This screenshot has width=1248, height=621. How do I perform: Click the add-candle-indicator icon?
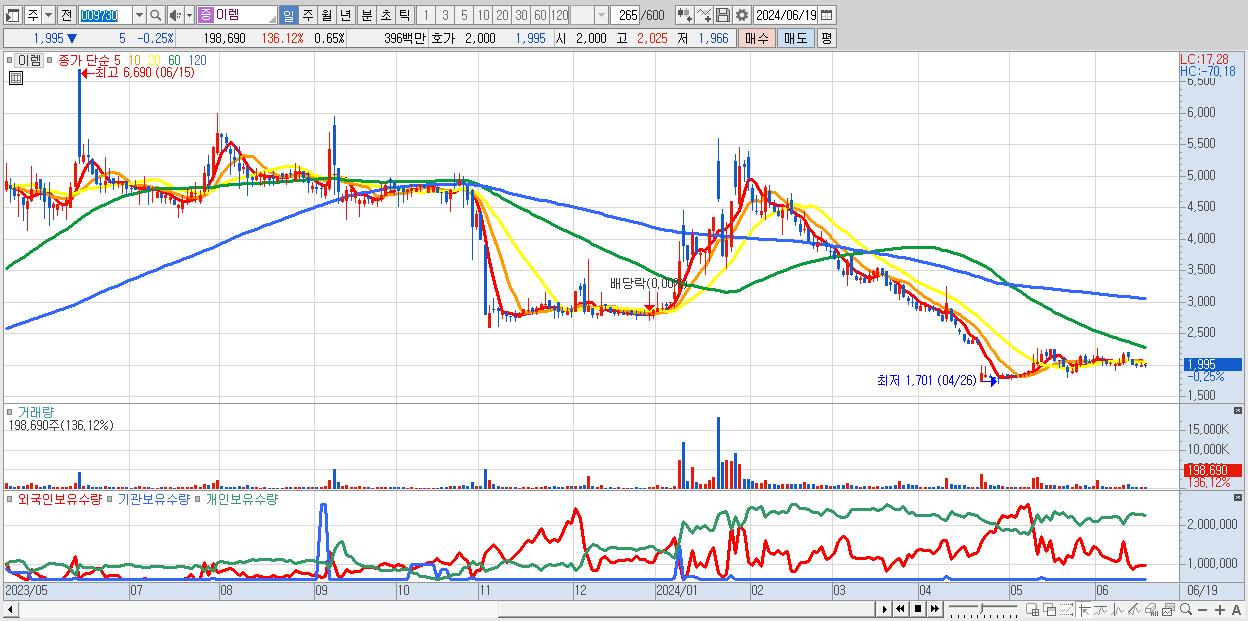684,15
